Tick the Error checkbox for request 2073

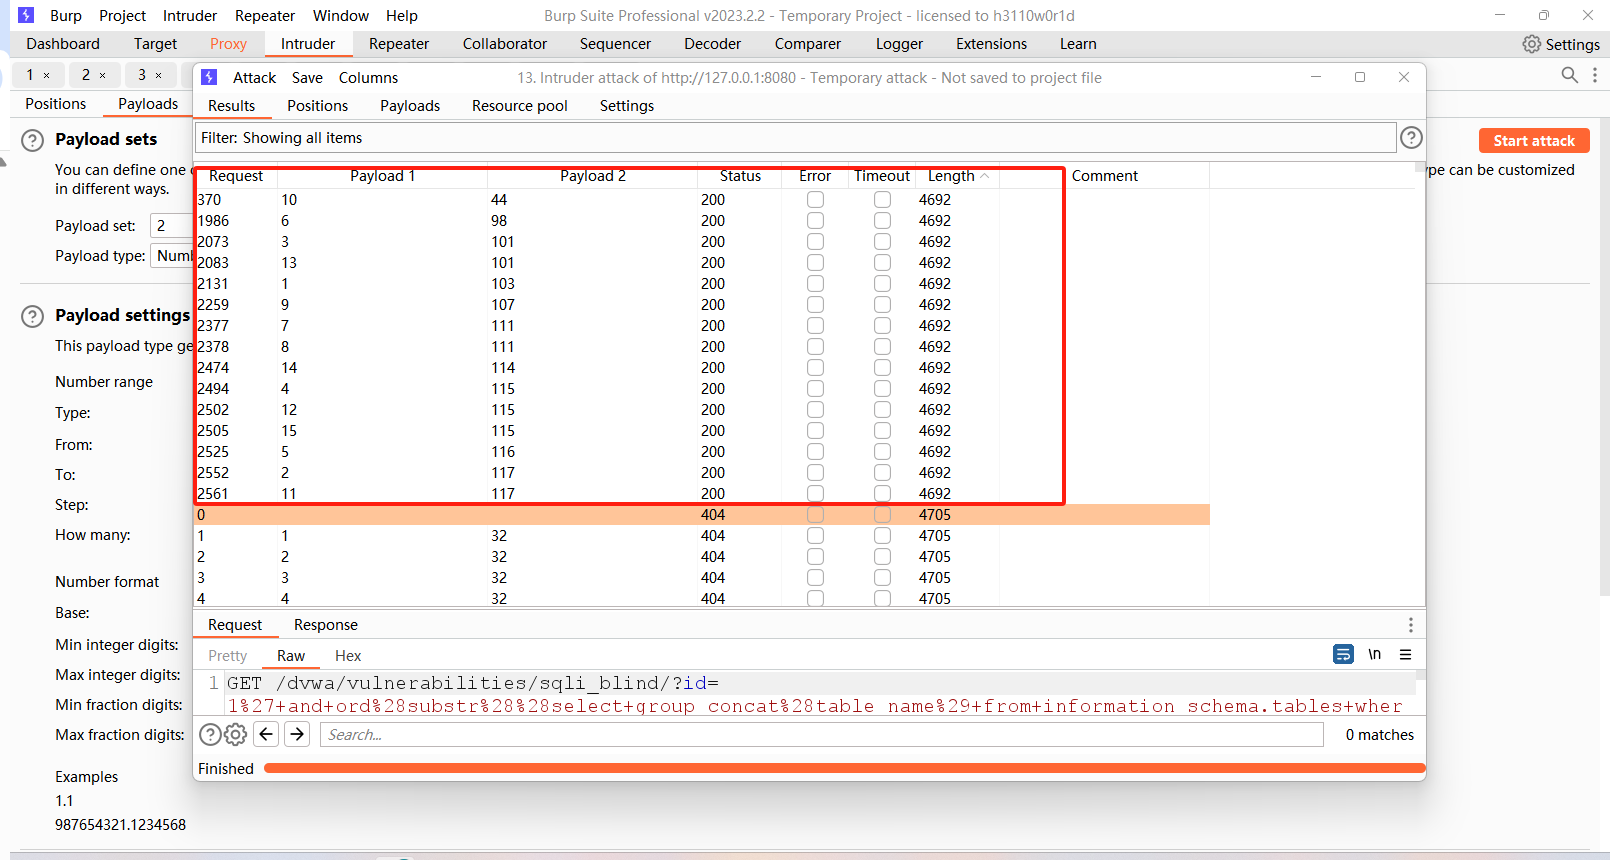click(816, 242)
